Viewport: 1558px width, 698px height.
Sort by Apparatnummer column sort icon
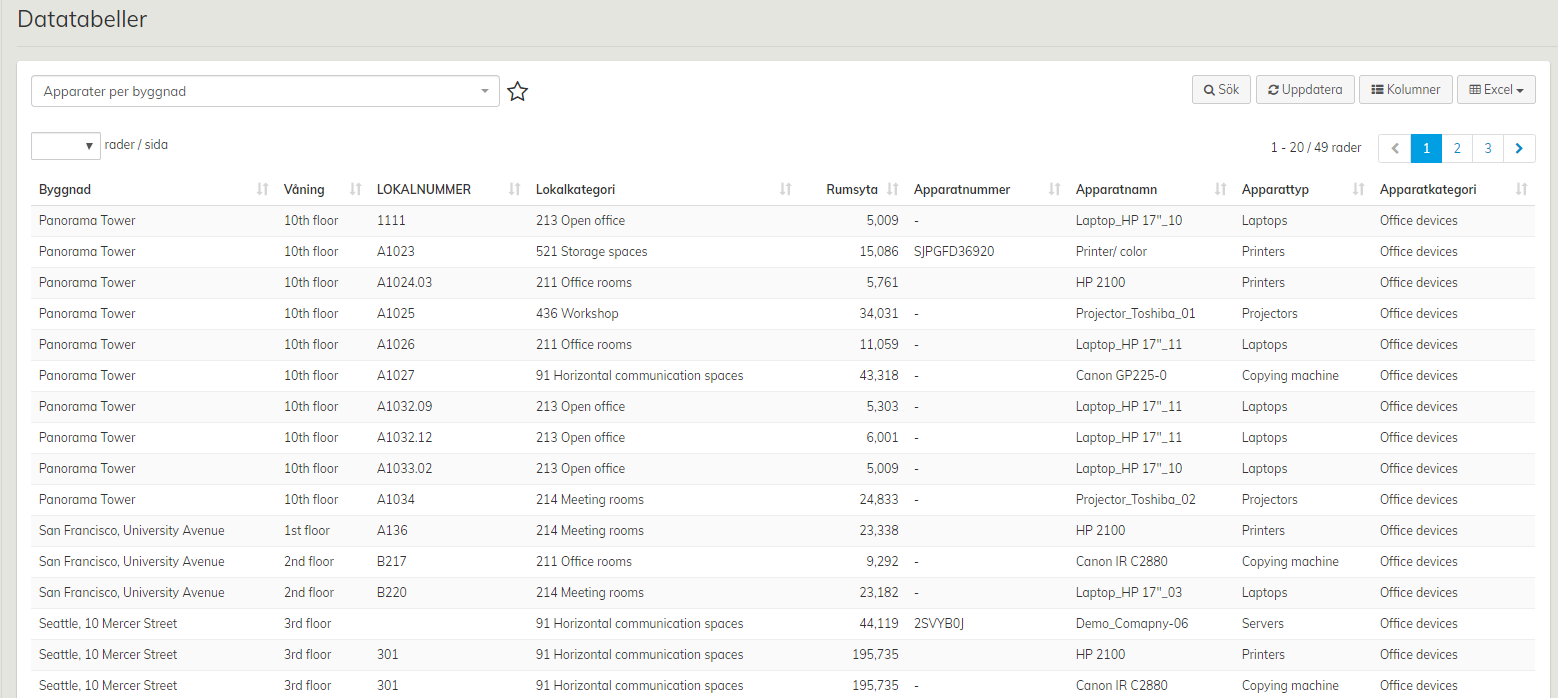point(1054,189)
